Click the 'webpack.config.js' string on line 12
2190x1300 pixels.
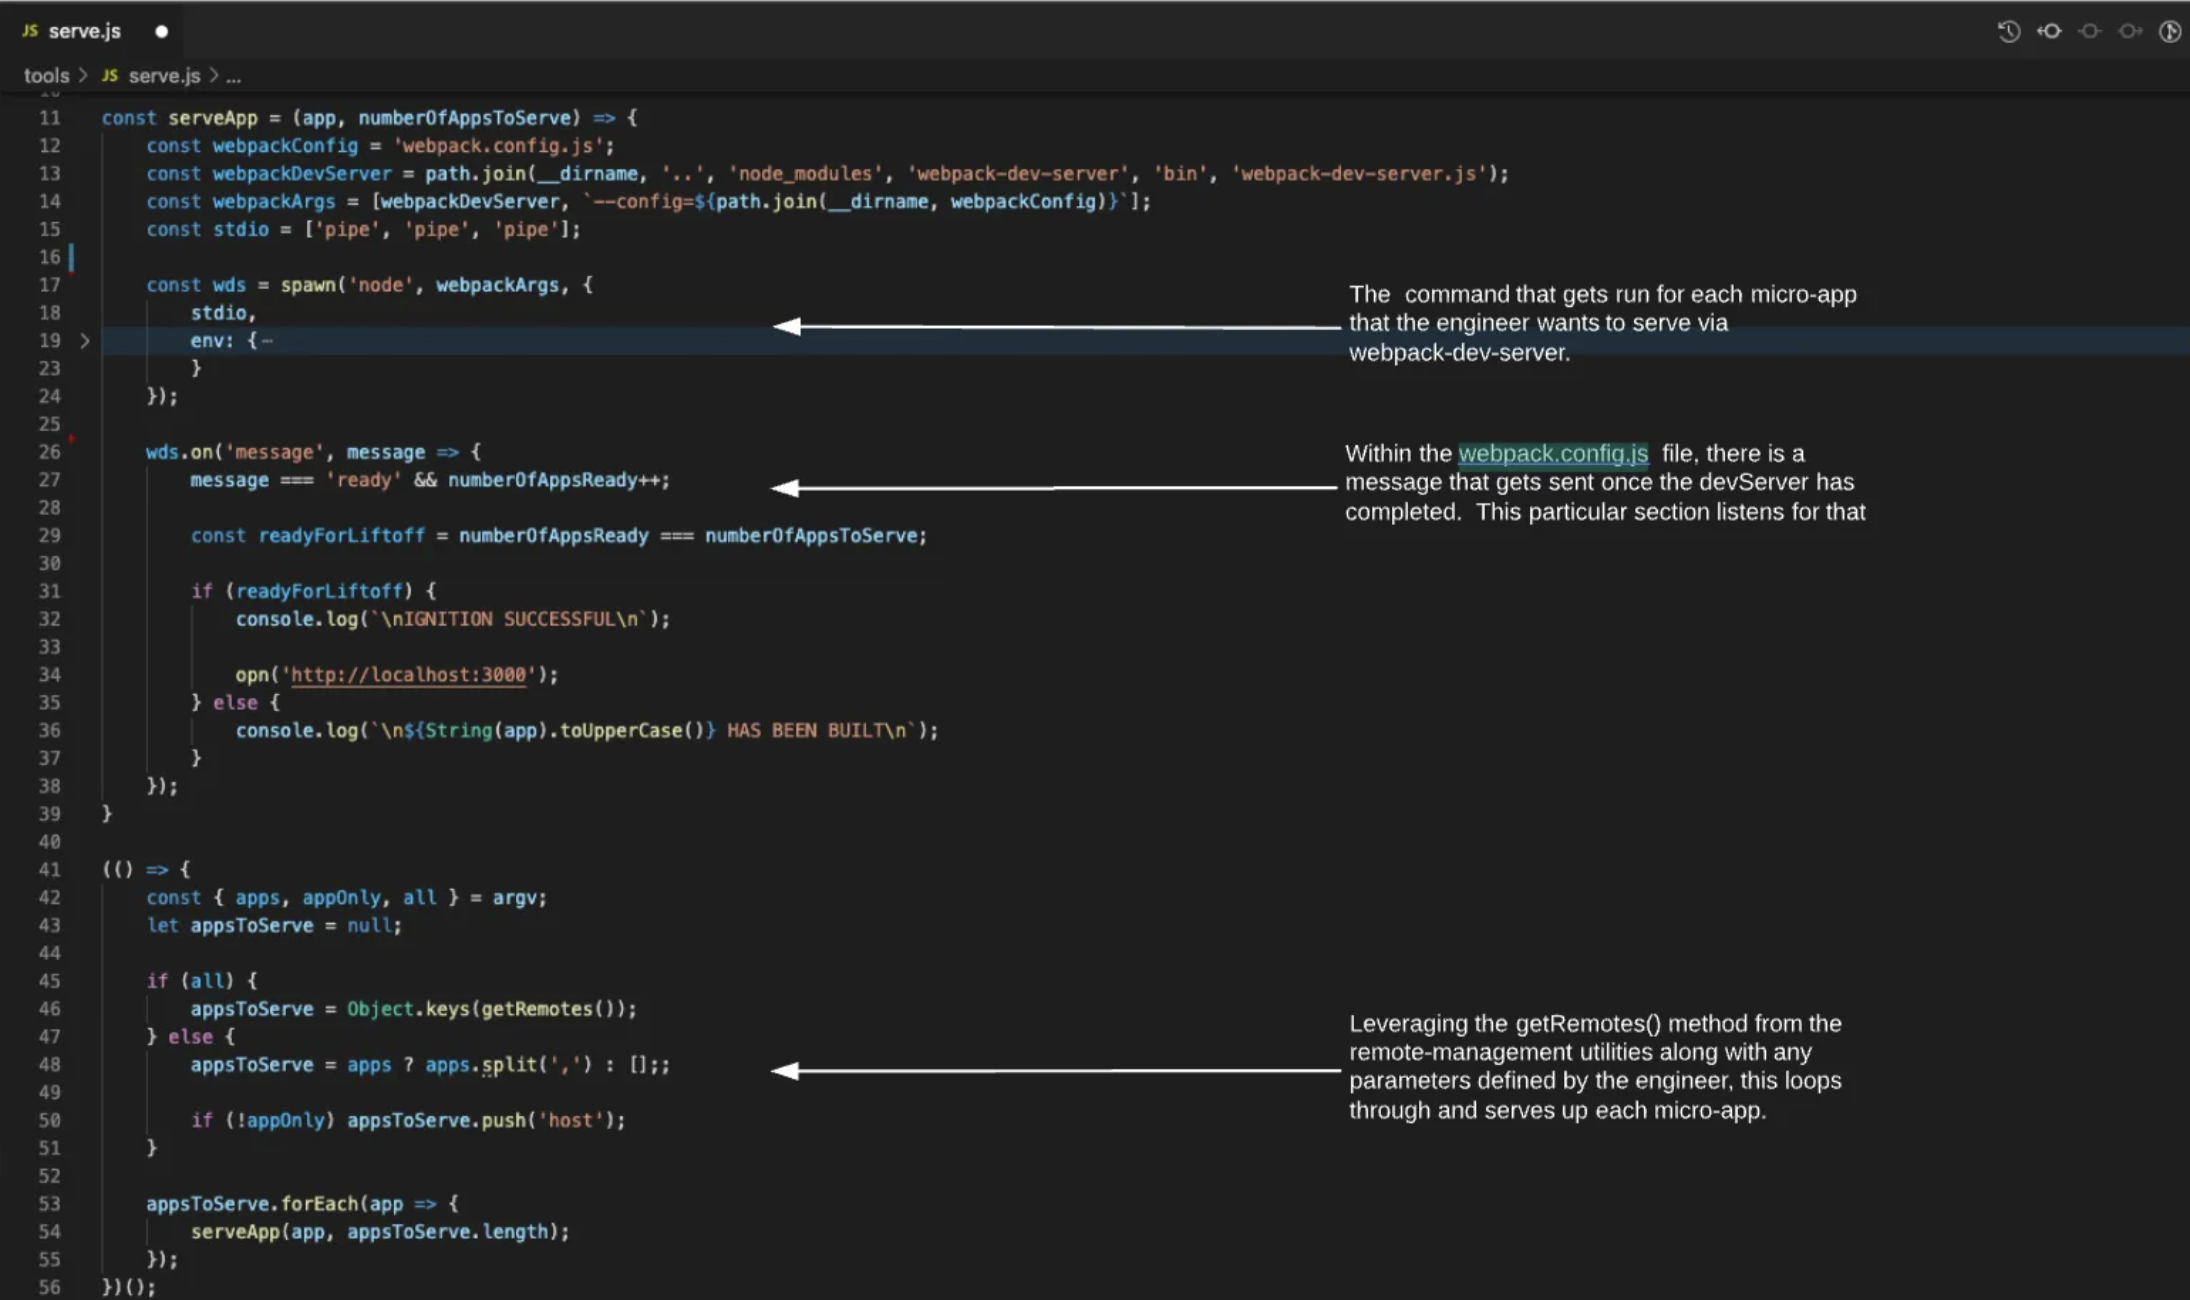point(498,146)
